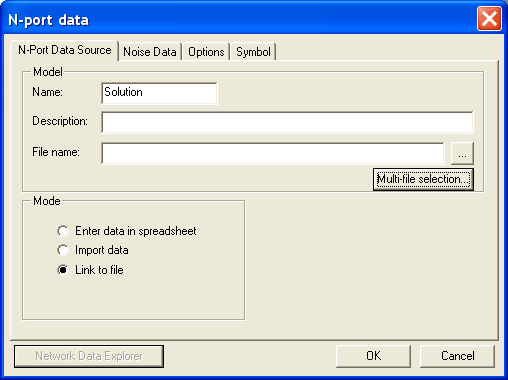The image size is (508, 380).
Task: Open file browser with the ellipsis button
Action: [x=462, y=153]
